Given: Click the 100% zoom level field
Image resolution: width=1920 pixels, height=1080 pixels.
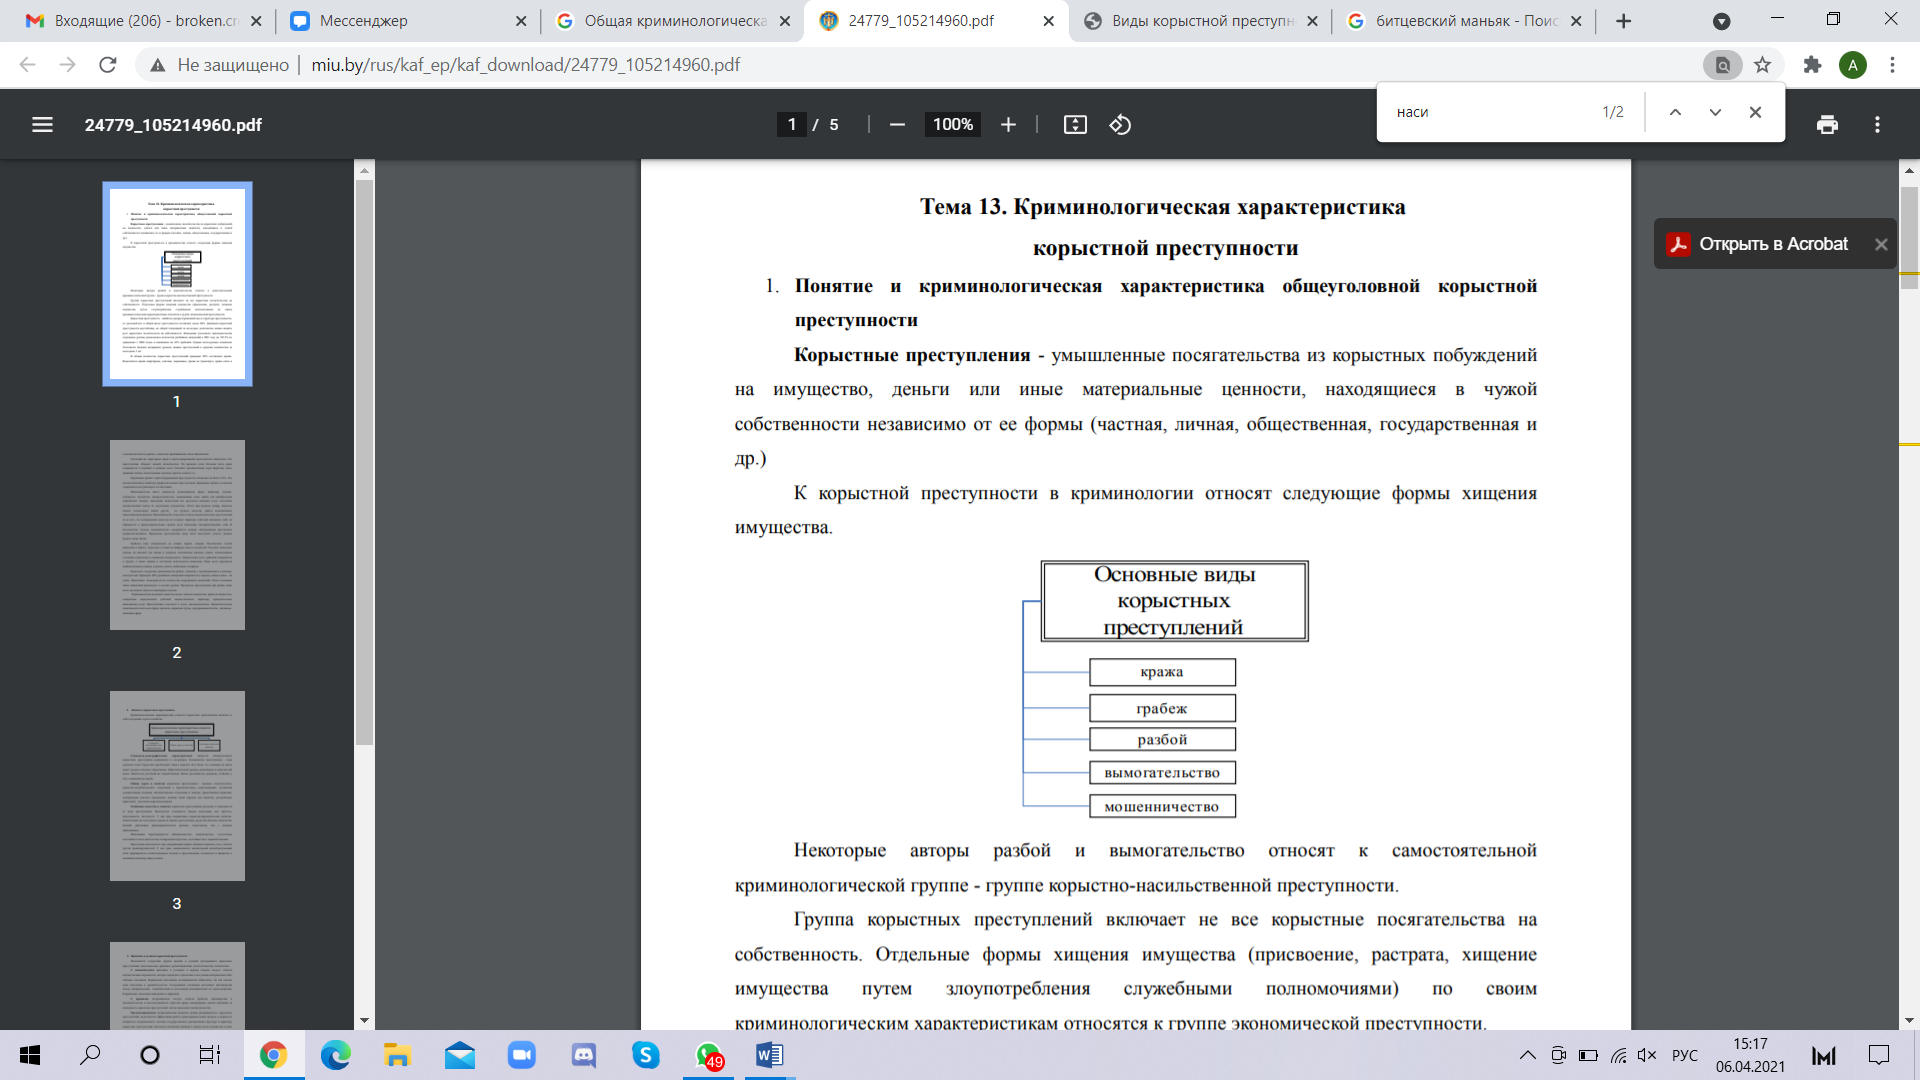Looking at the screenshot, I should 952,125.
